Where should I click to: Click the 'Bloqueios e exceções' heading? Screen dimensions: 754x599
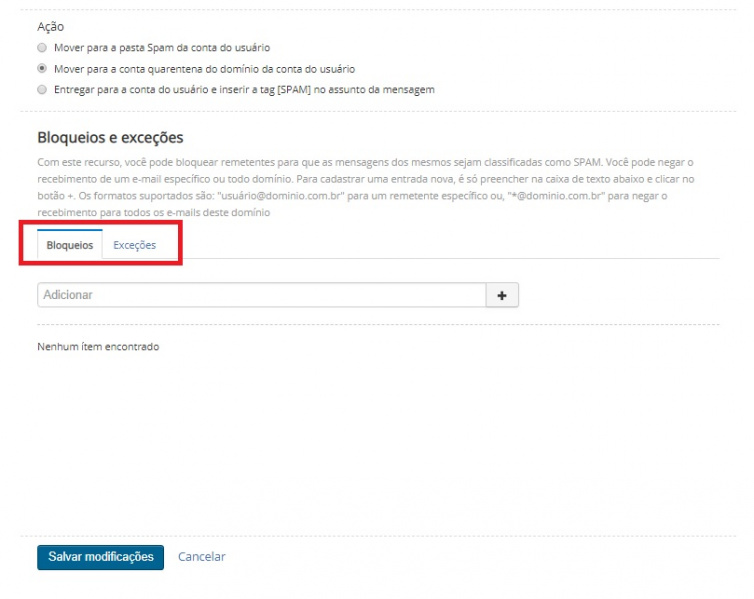point(110,138)
